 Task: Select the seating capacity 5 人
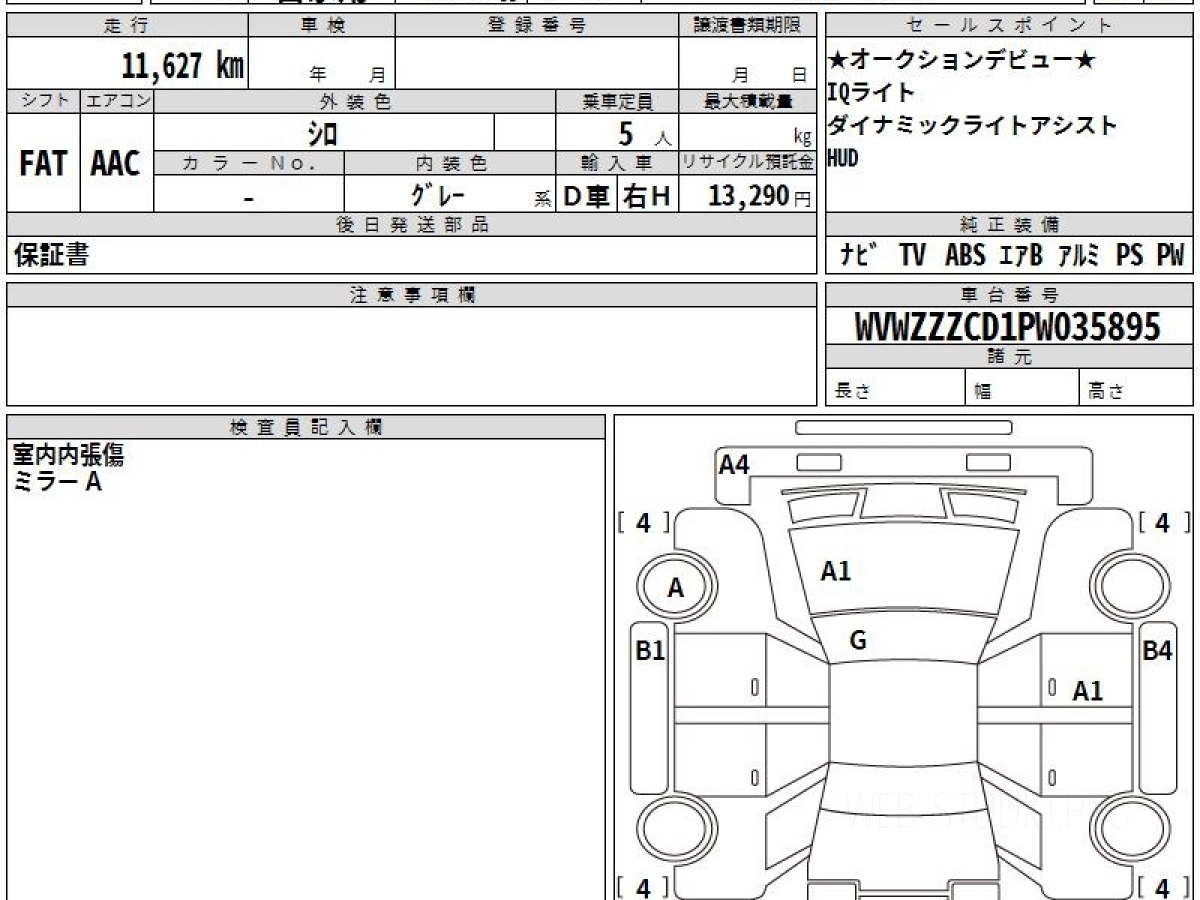[645, 133]
